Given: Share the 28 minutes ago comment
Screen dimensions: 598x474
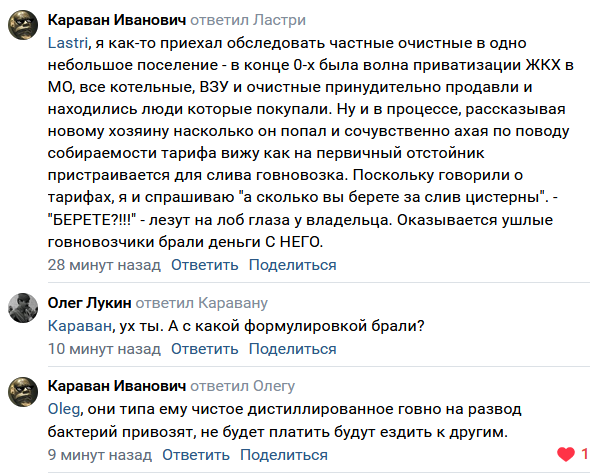Looking at the screenshot, I should (293, 265).
